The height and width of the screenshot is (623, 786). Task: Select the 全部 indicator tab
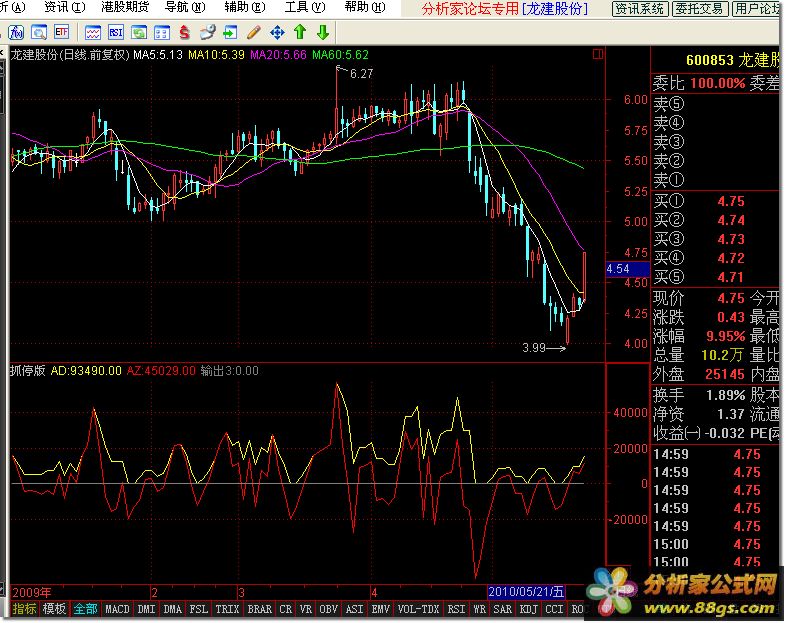(x=85, y=609)
